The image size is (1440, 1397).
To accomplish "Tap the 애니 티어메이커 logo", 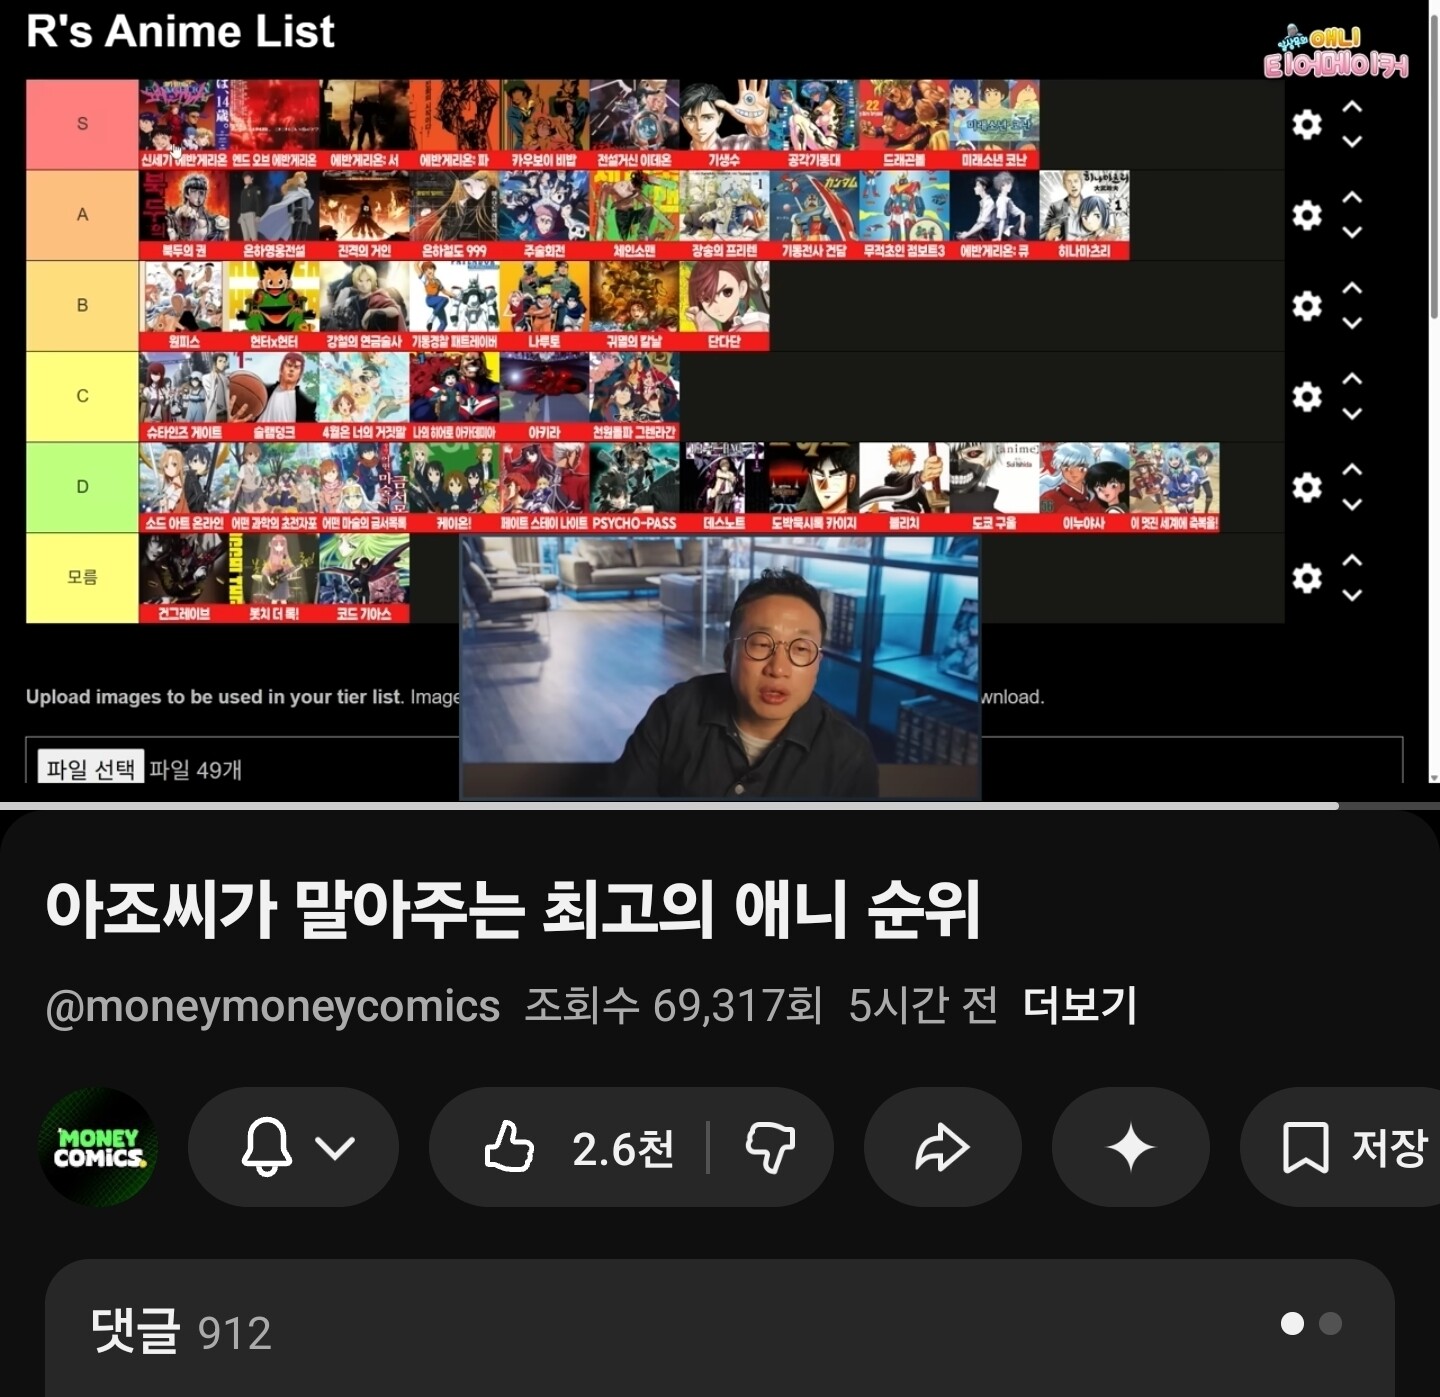I will [1335, 51].
